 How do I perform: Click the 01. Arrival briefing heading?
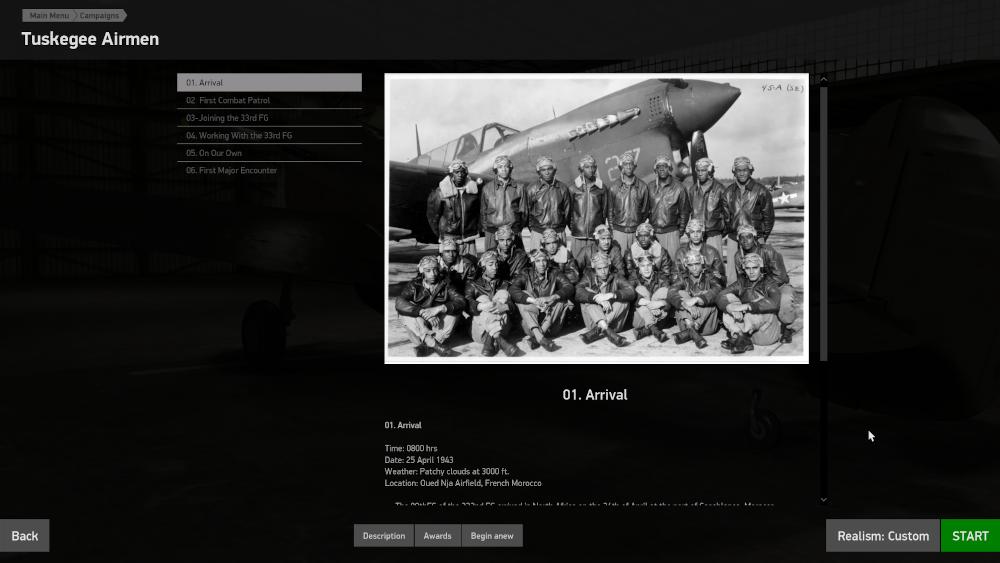[x=595, y=395]
